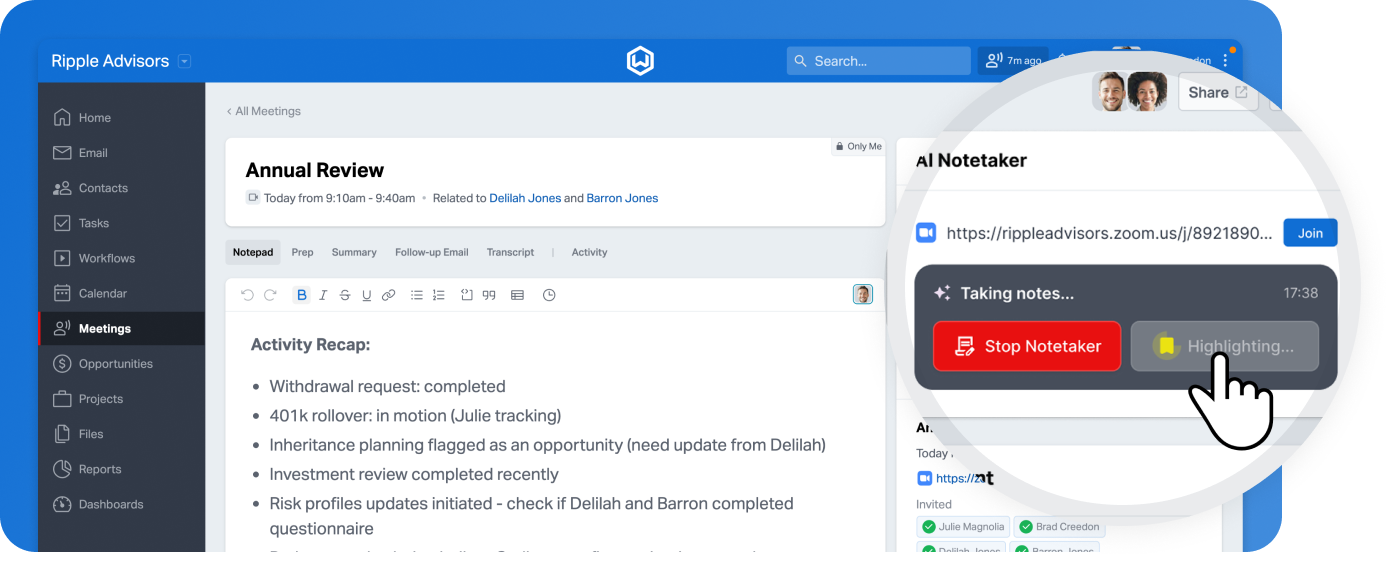Switch to the Notepad tab
This screenshot has width=1393, height=575.
coord(253,252)
